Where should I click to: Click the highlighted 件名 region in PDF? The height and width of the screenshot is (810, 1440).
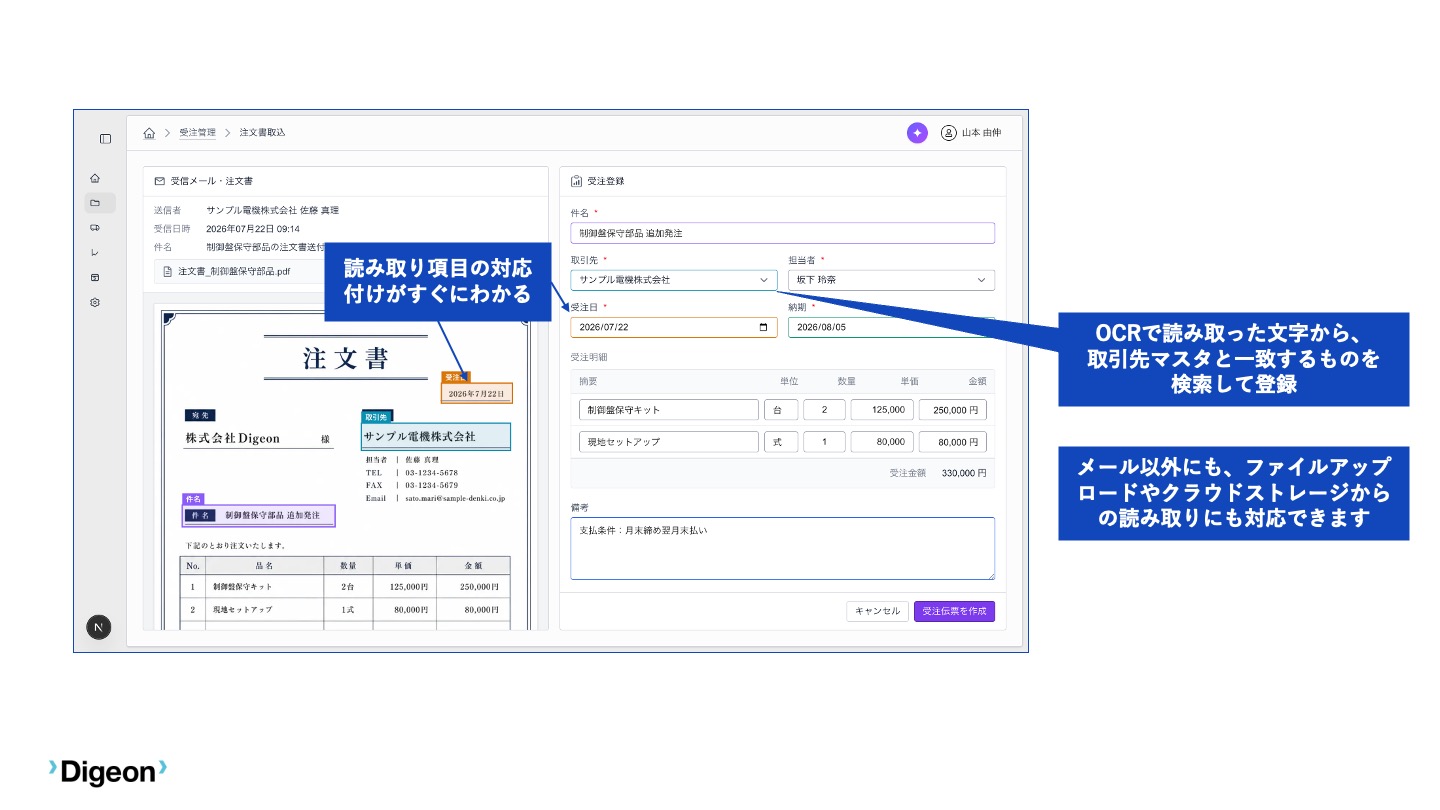pos(258,515)
